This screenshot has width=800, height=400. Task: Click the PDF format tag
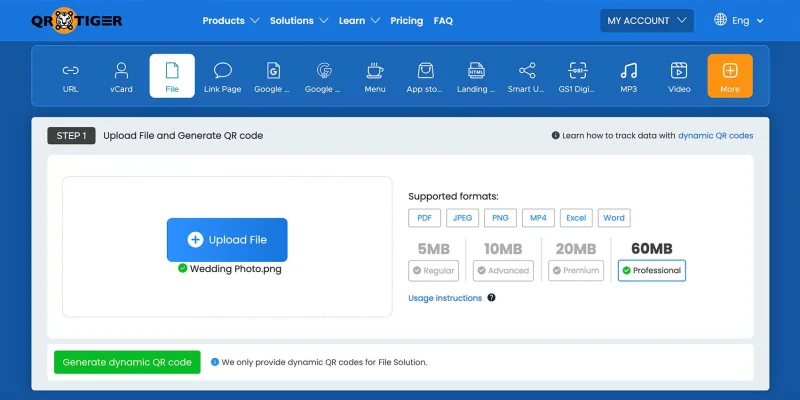tap(424, 218)
